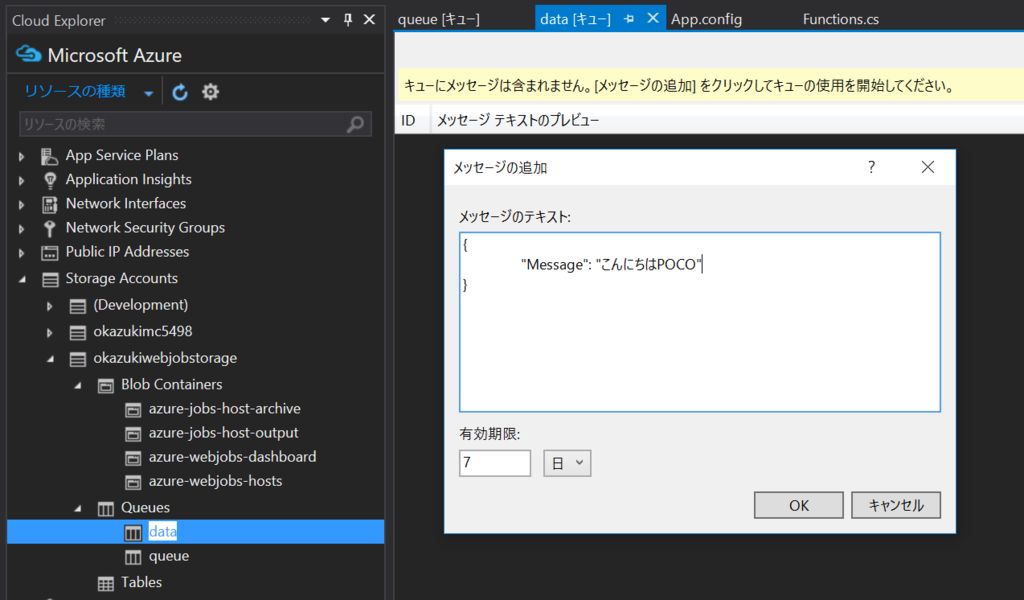The height and width of the screenshot is (600, 1024).
Task: Select the azure-webjobs-dashboard text label
Action: click(x=232, y=457)
